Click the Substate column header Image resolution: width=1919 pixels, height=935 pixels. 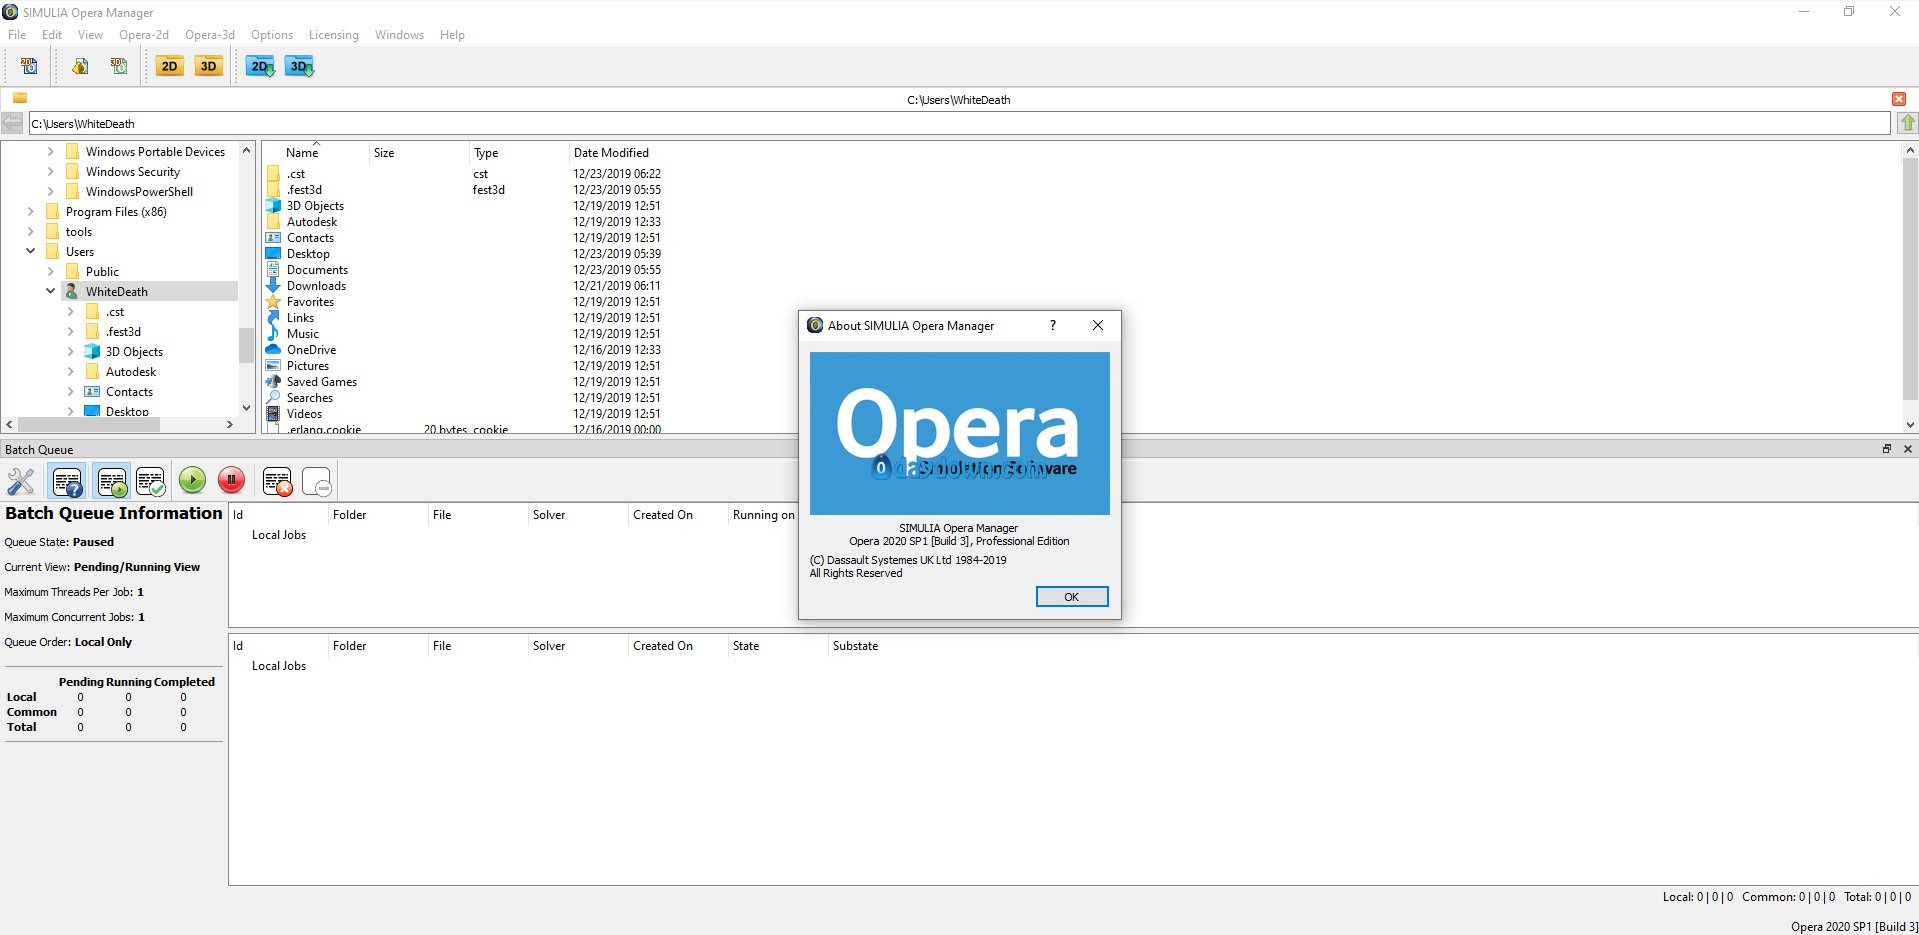point(855,646)
